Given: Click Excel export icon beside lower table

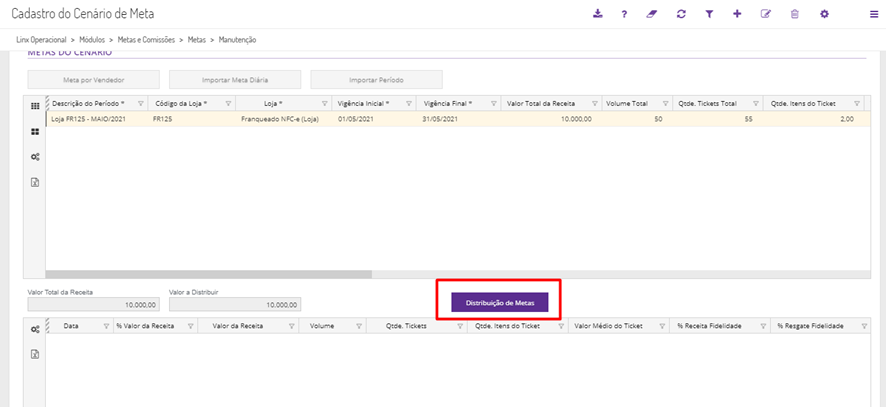Looking at the screenshot, I should click(34, 354).
